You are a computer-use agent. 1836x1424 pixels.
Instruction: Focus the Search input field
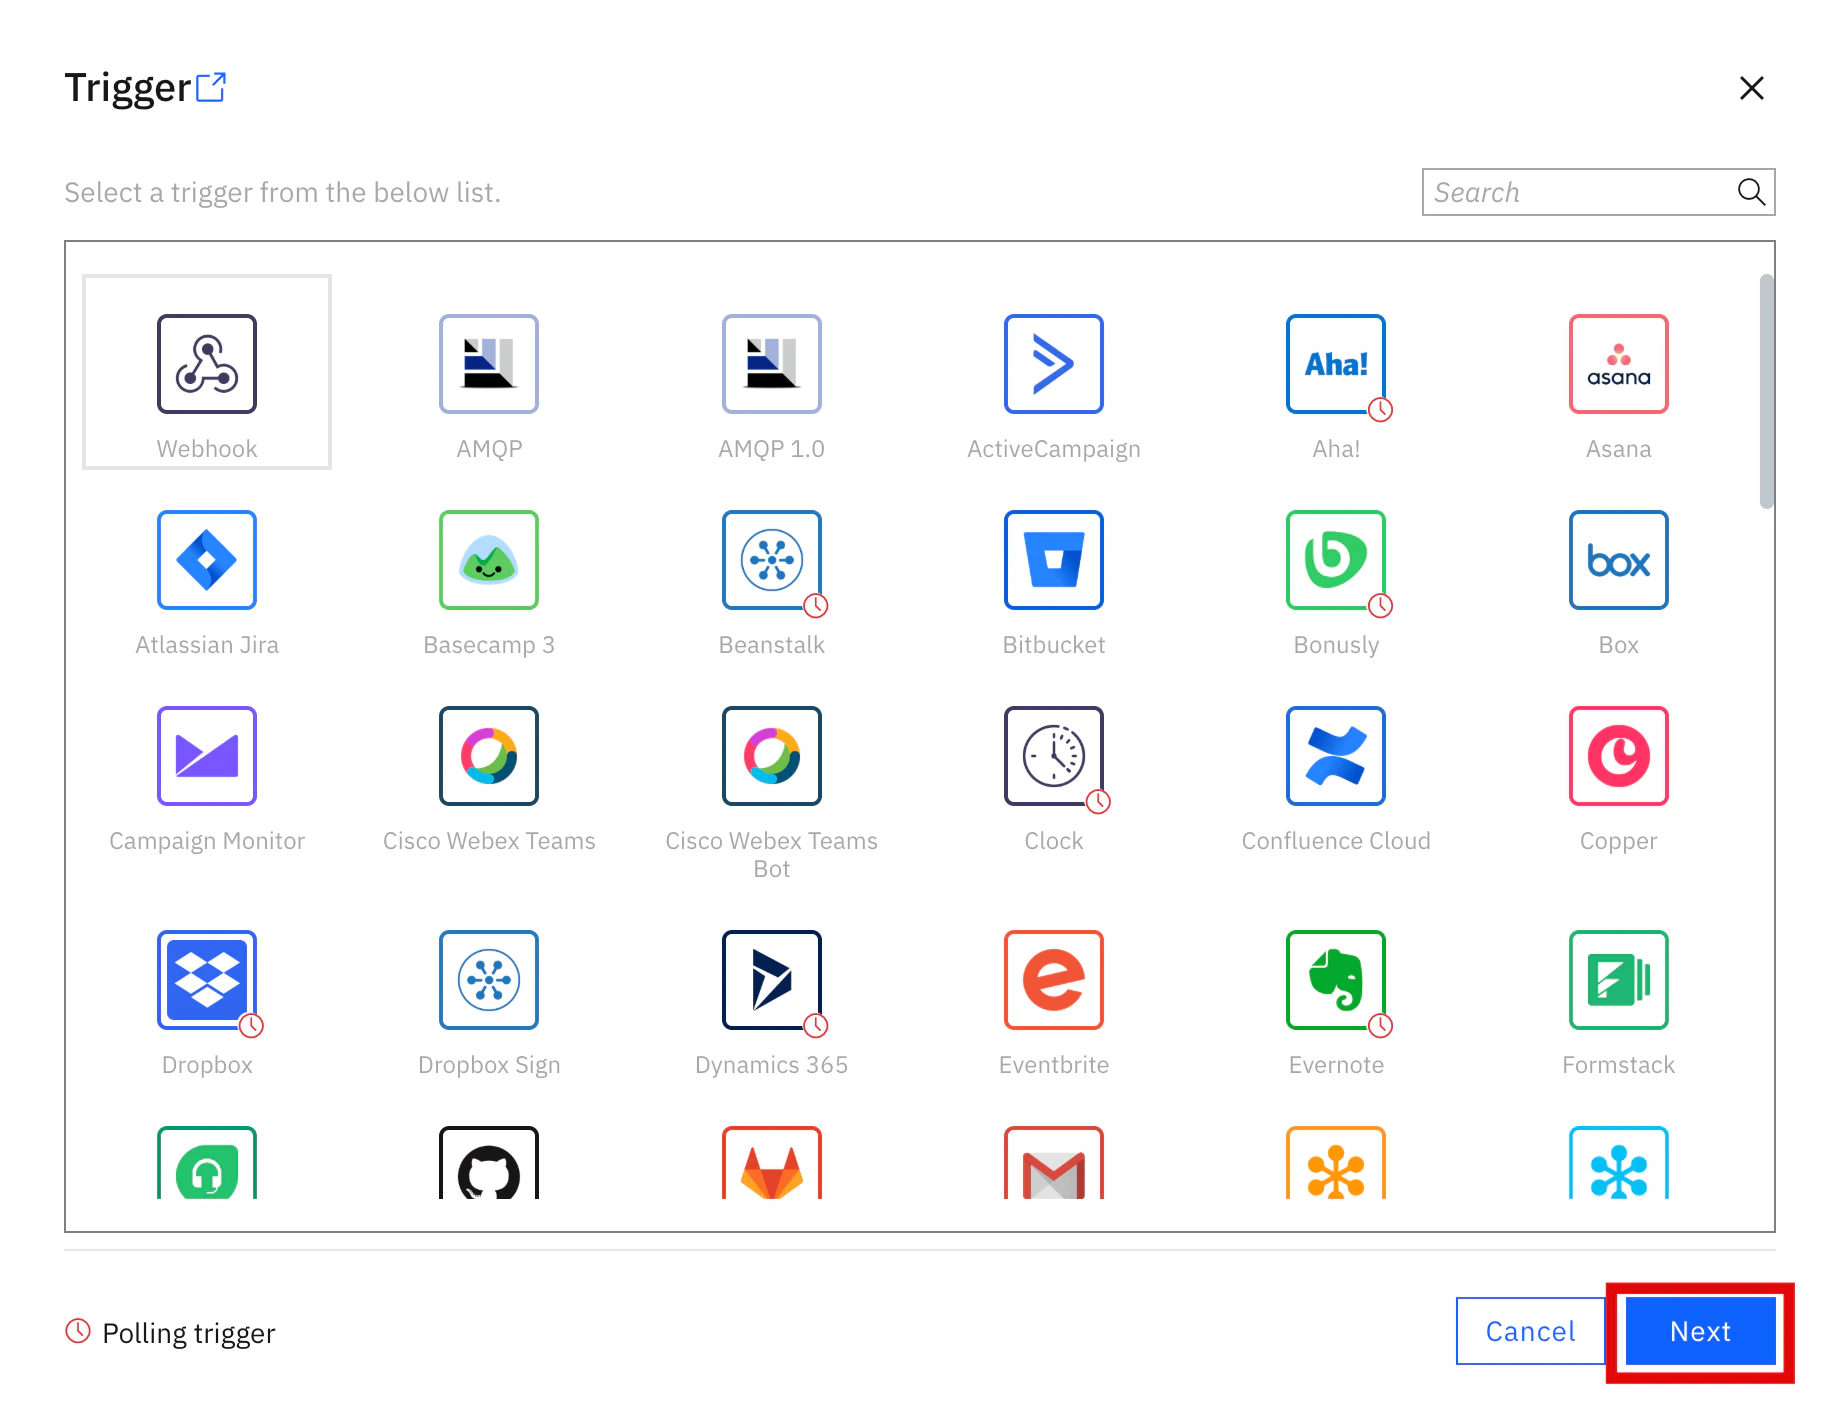tap(1598, 192)
